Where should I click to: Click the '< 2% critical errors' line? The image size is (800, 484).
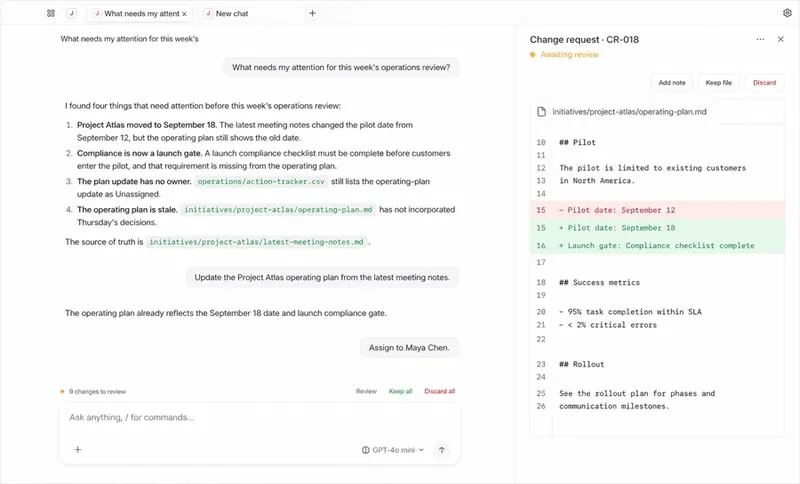608,325
